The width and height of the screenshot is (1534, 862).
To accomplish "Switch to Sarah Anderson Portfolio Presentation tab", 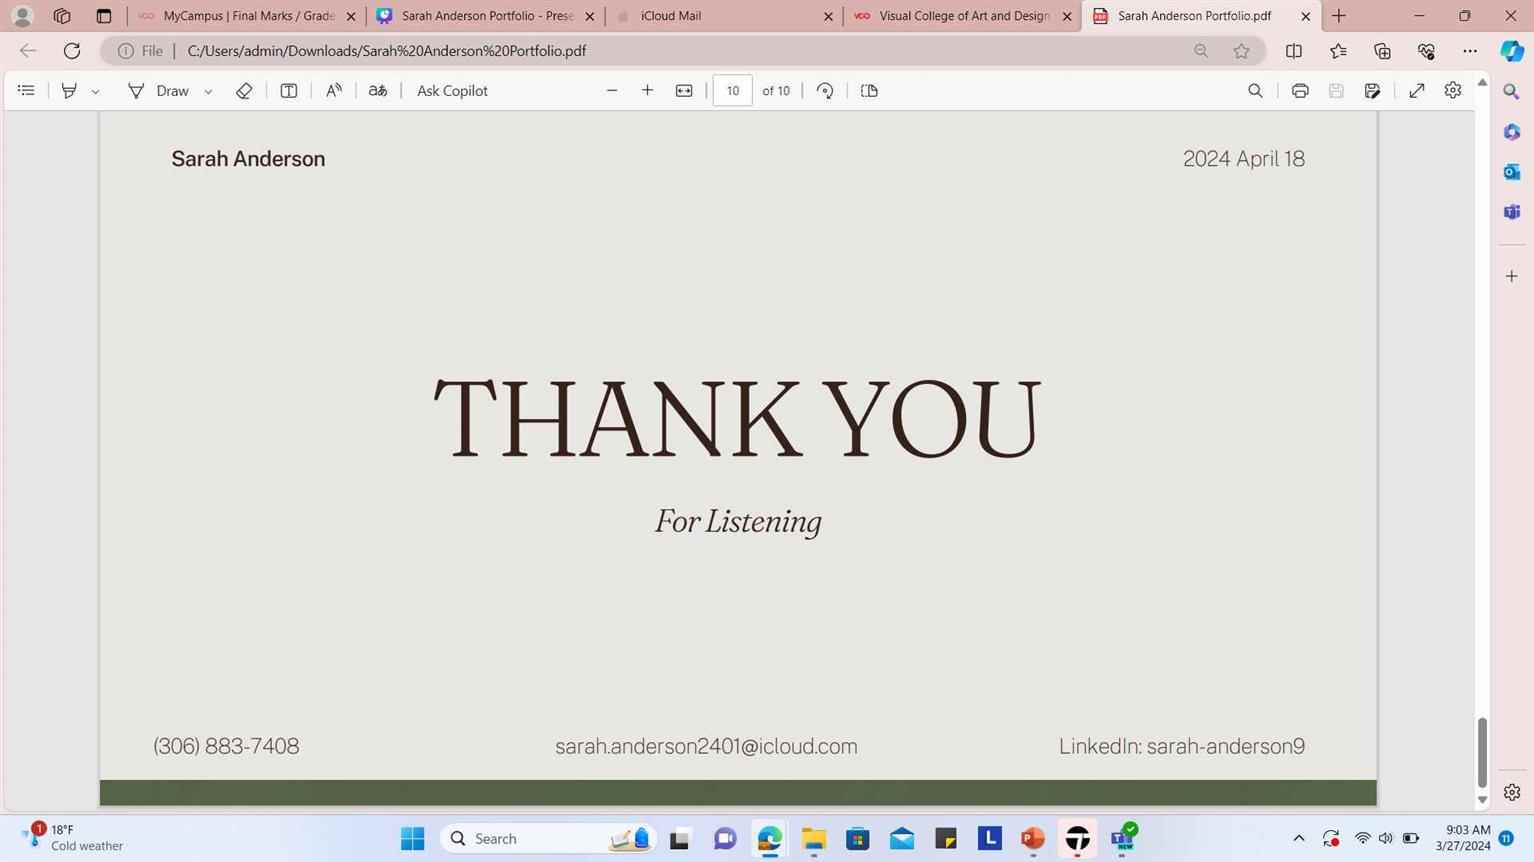I will (485, 16).
